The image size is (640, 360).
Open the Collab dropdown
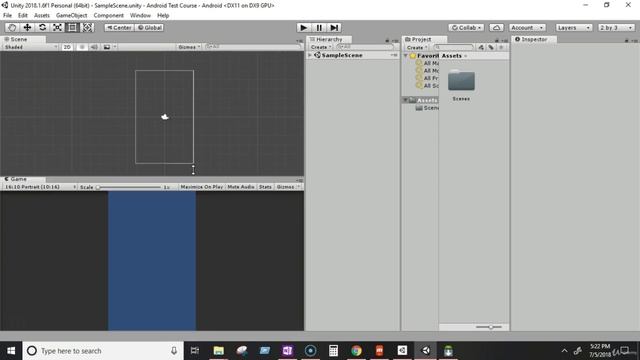pyautogui.click(x=466, y=27)
